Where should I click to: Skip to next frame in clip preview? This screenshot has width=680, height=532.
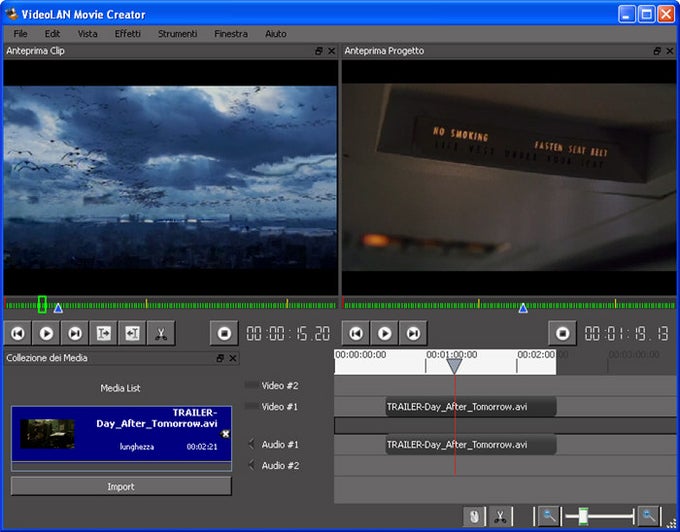[x=75, y=333]
